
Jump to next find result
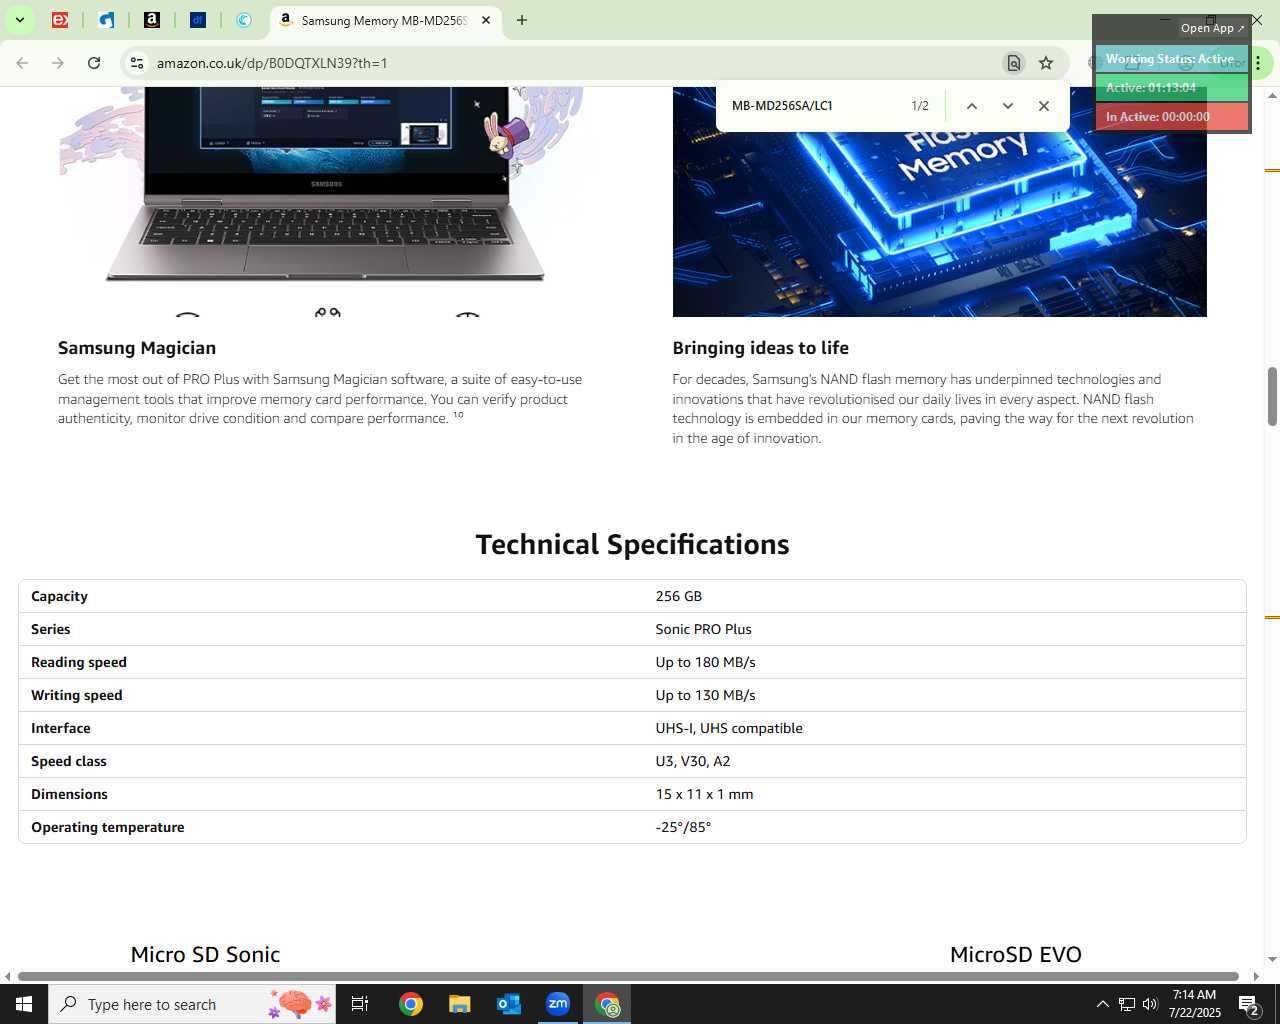pyautogui.click(x=1007, y=106)
